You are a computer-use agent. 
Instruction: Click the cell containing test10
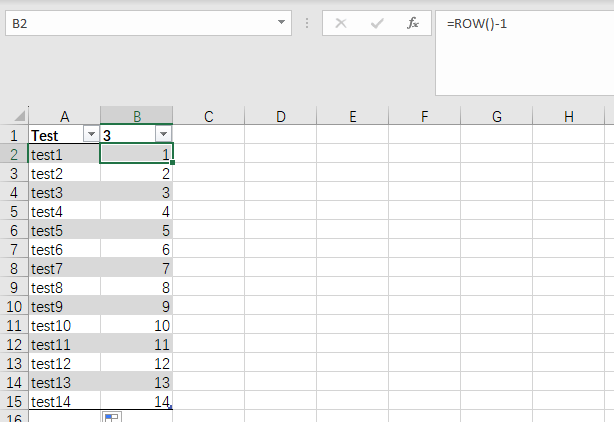click(x=64, y=326)
